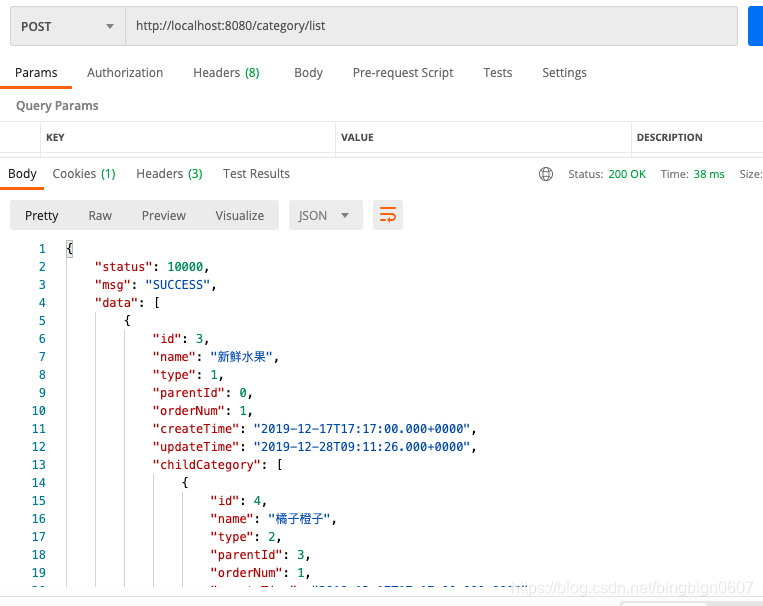The width and height of the screenshot is (763, 606).
Task: Click the createTime value line
Action: click(x=314, y=429)
